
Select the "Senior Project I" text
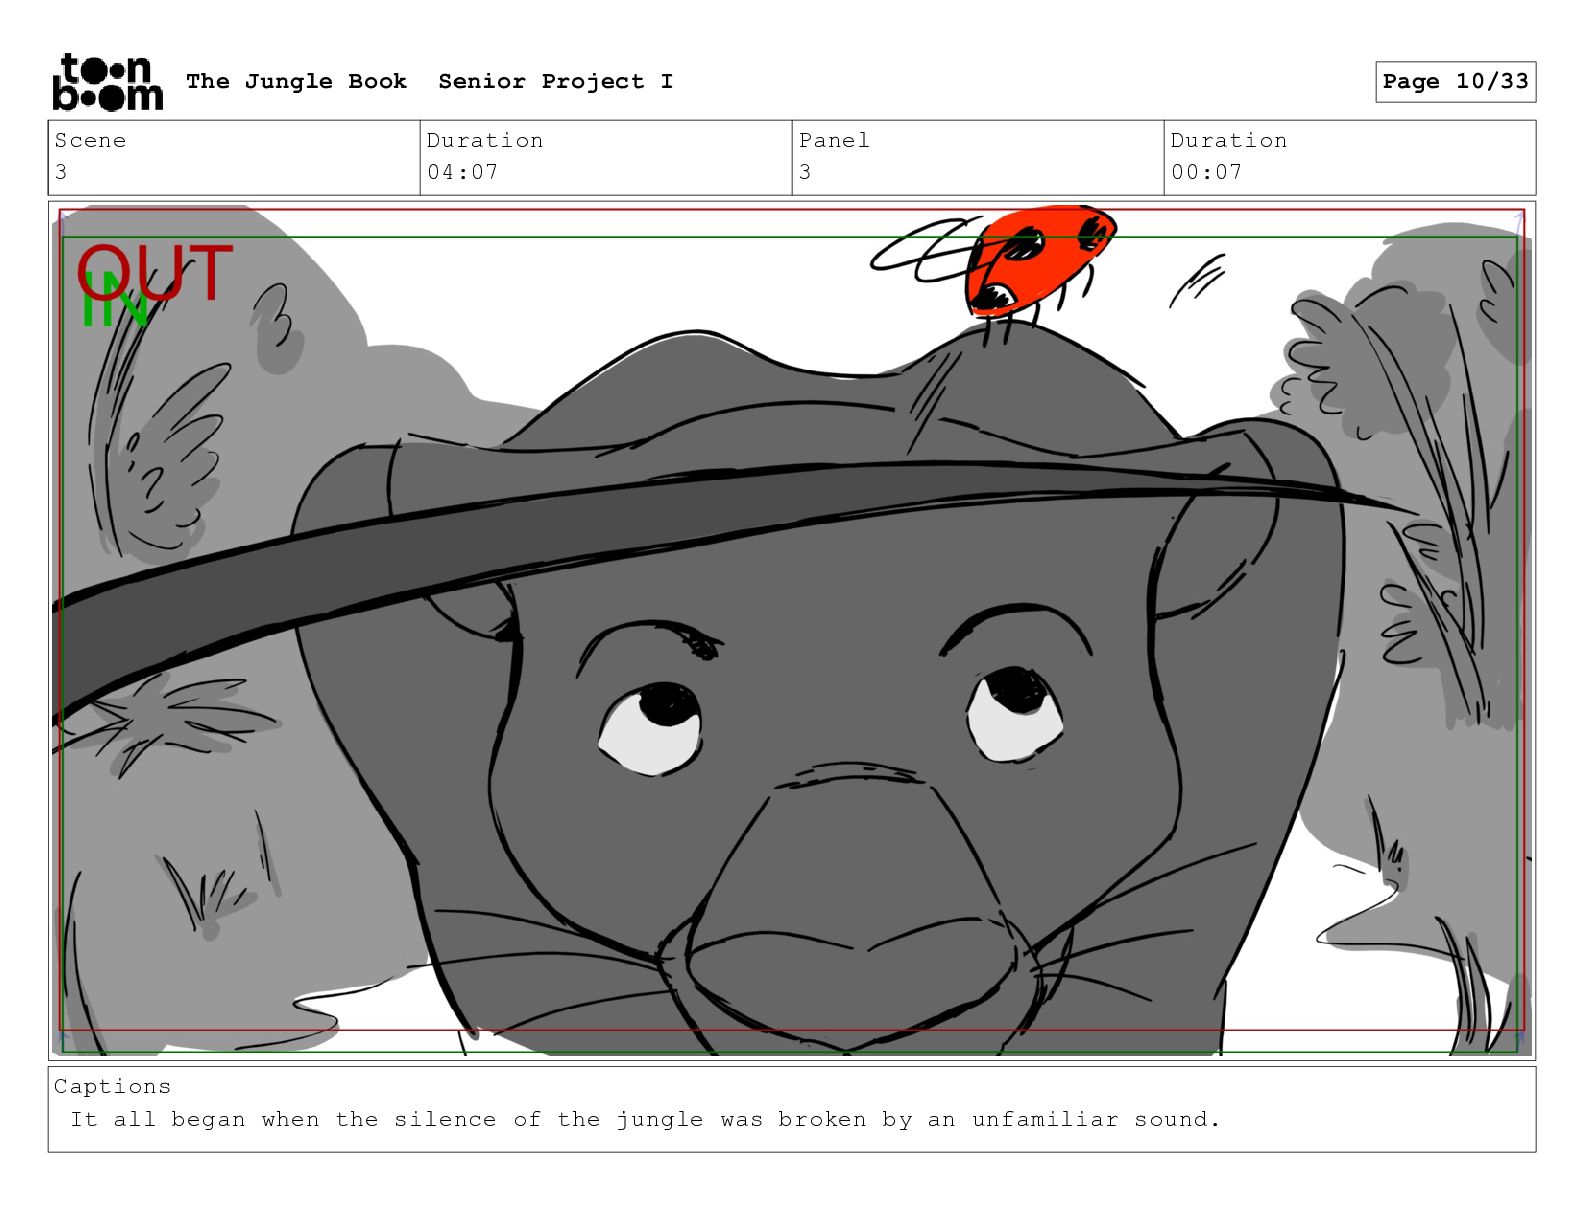pos(555,82)
